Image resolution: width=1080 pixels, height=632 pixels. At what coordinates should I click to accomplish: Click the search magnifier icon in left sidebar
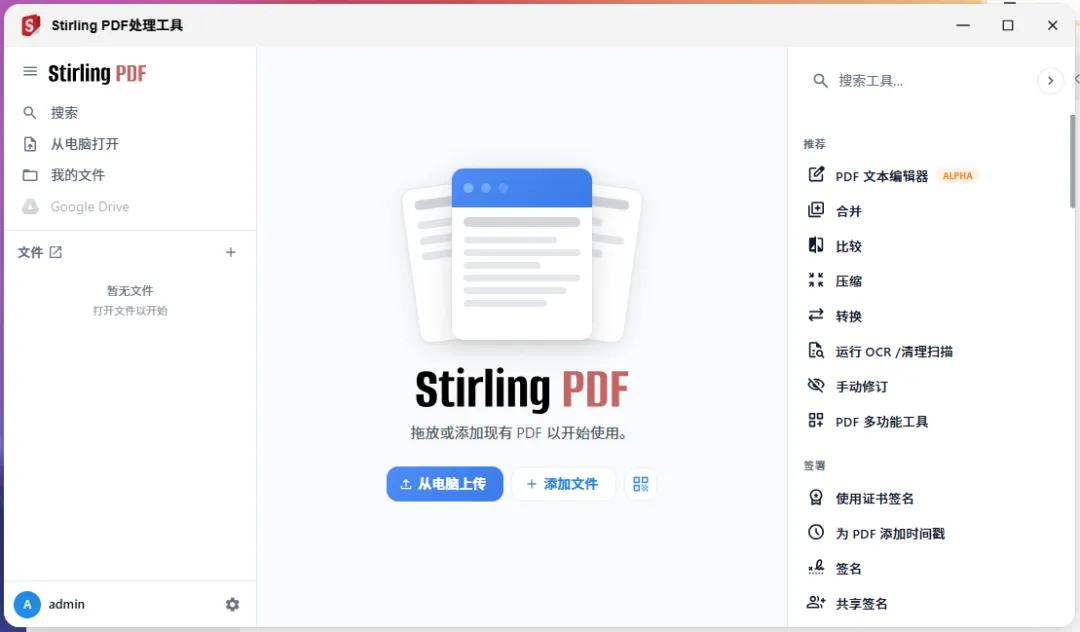tap(30, 112)
